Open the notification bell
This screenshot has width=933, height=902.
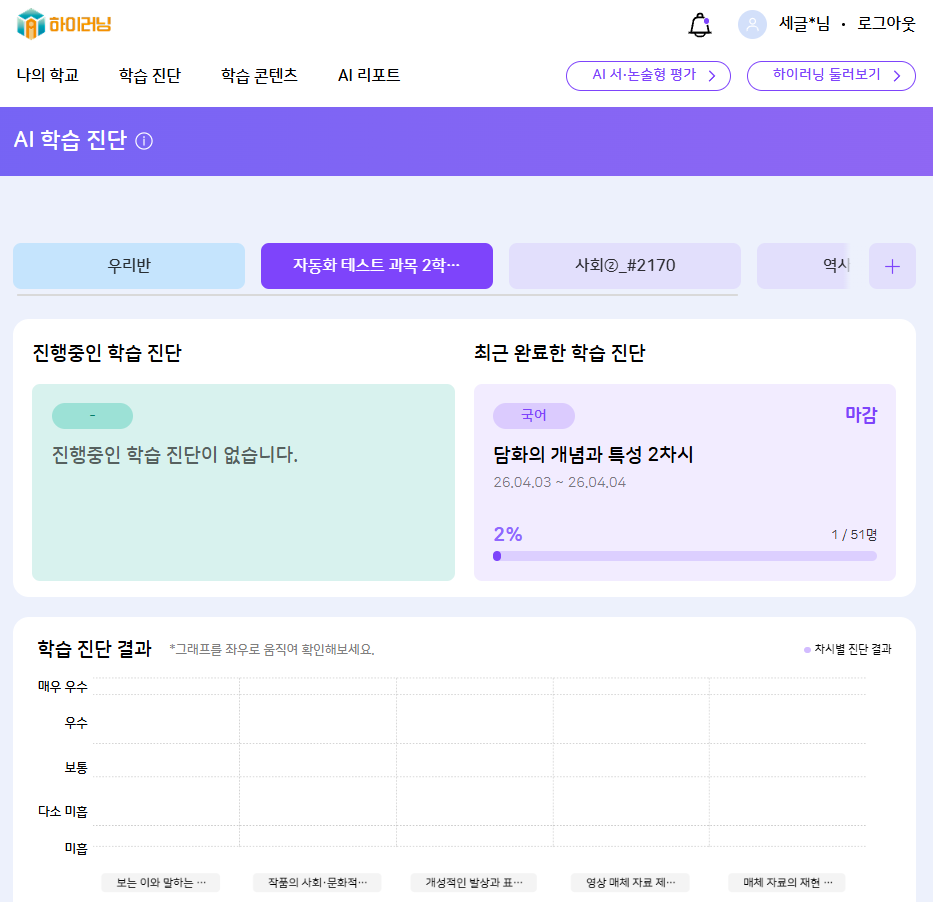[700, 25]
